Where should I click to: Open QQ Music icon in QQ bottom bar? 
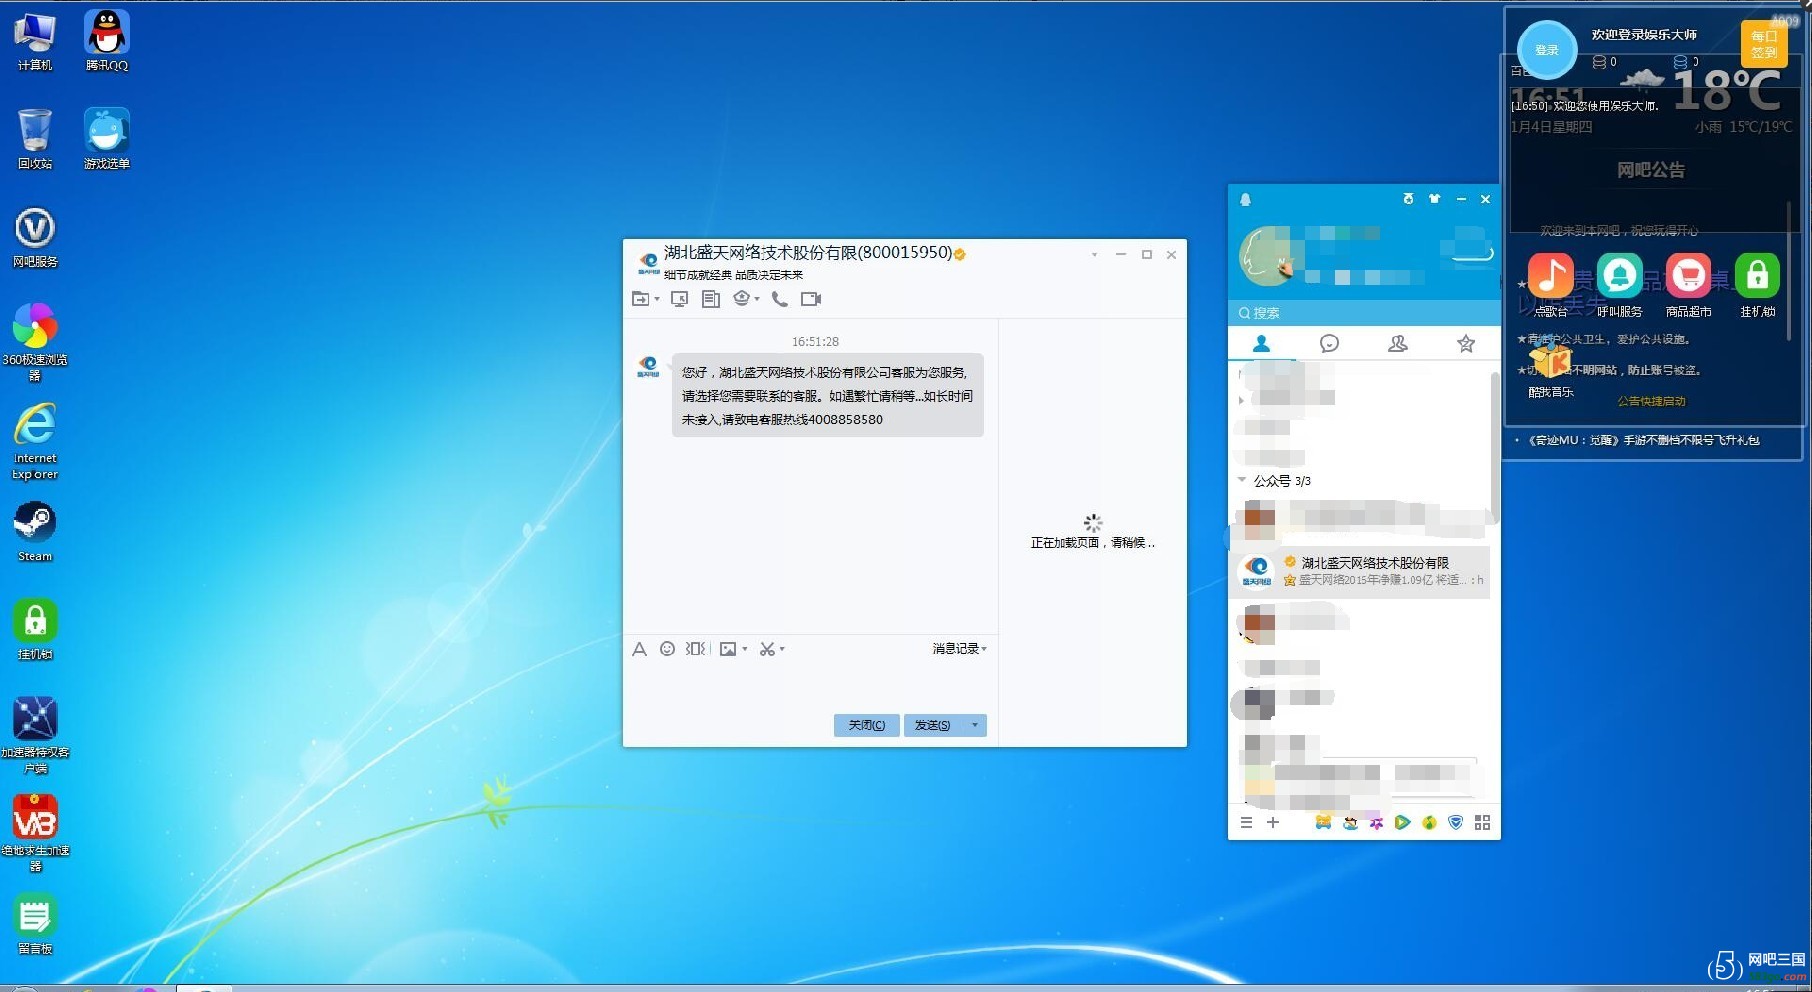tap(1429, 823)
